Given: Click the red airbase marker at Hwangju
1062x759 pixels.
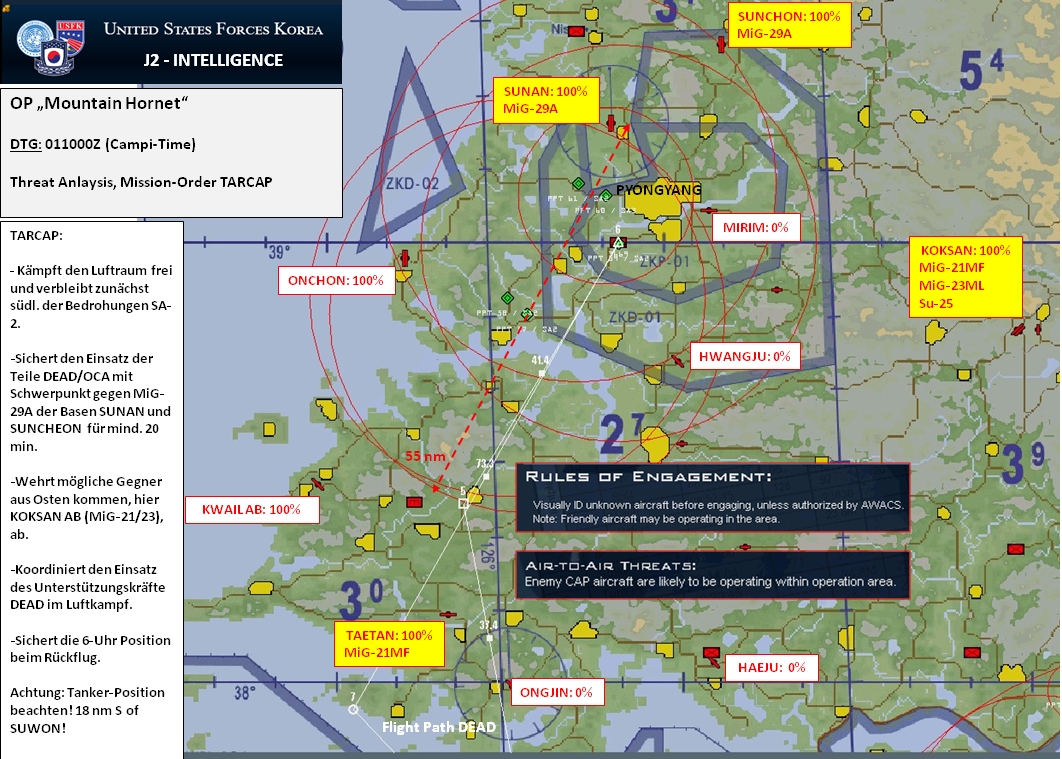Looking at the screenshot, I should coord(677,360).
